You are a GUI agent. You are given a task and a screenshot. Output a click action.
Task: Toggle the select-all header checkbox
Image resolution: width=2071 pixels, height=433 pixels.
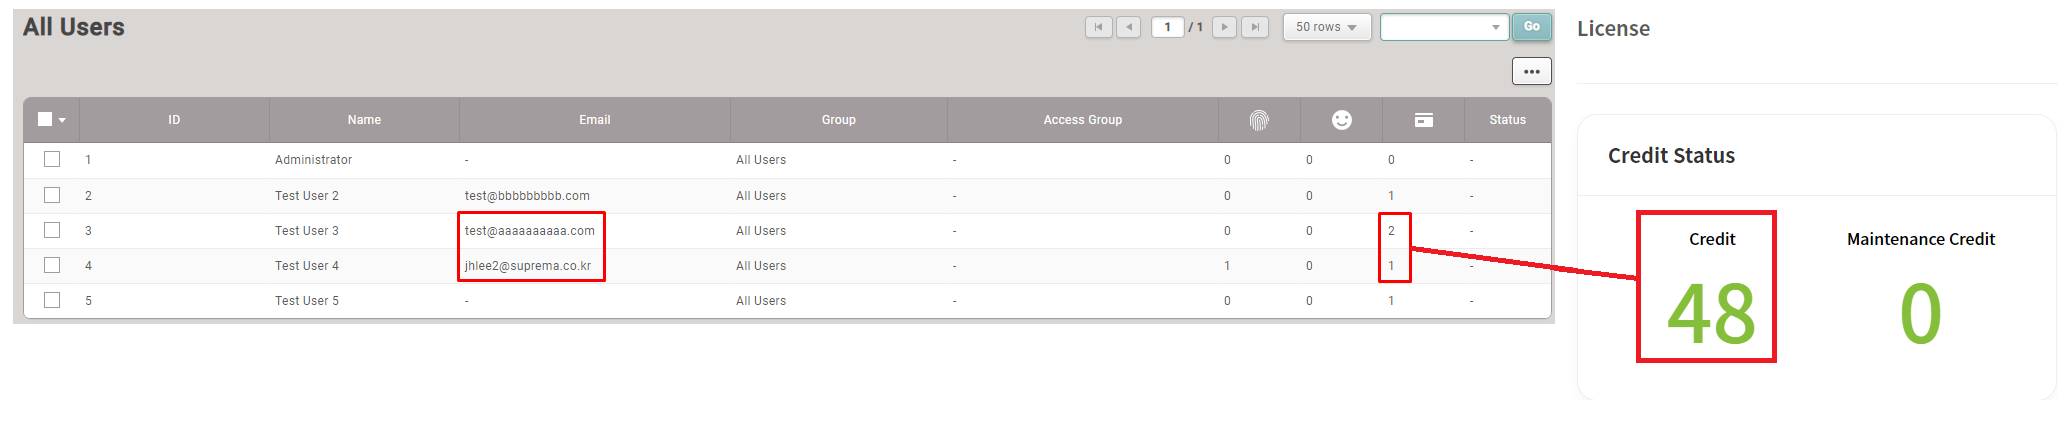45,120
